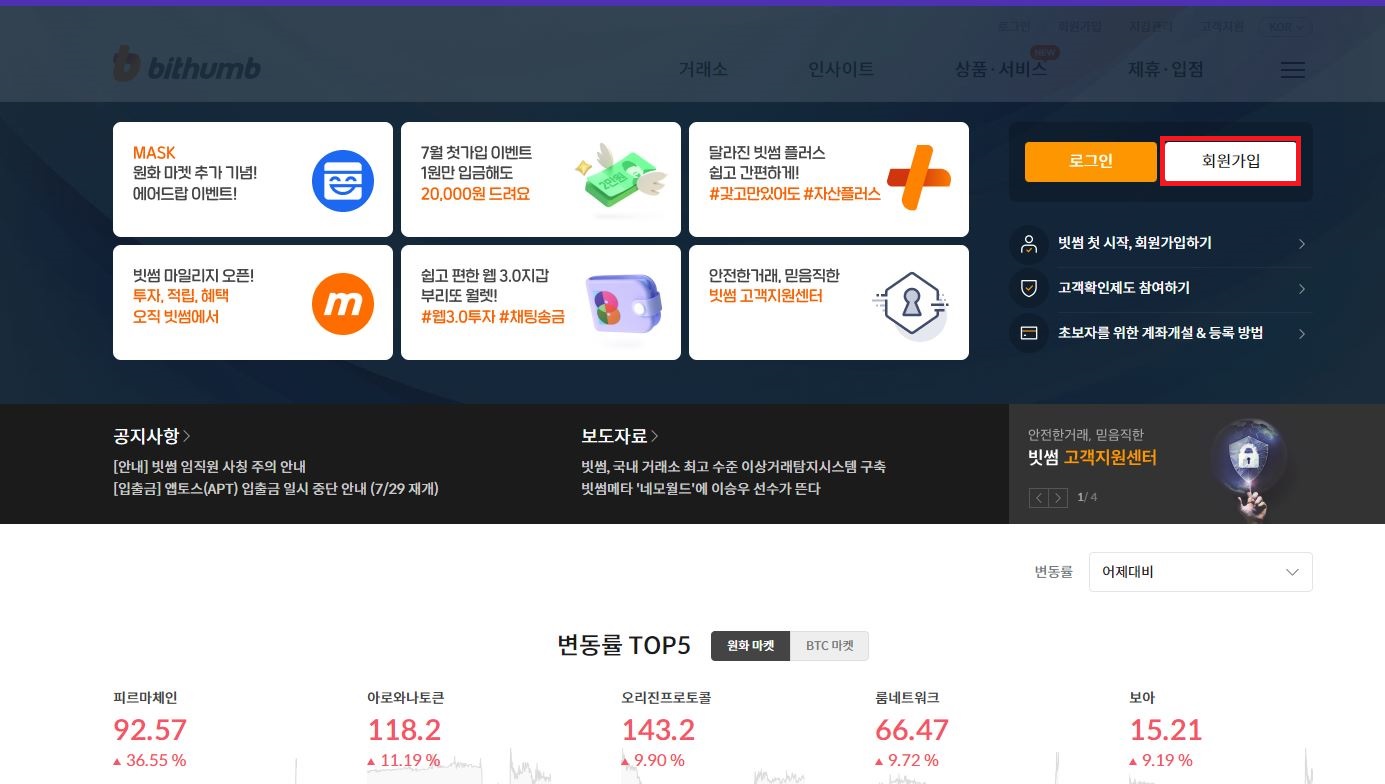The image size is (1385, 784).
Task: Click the Bithumb logo
Action: (186, 65)
